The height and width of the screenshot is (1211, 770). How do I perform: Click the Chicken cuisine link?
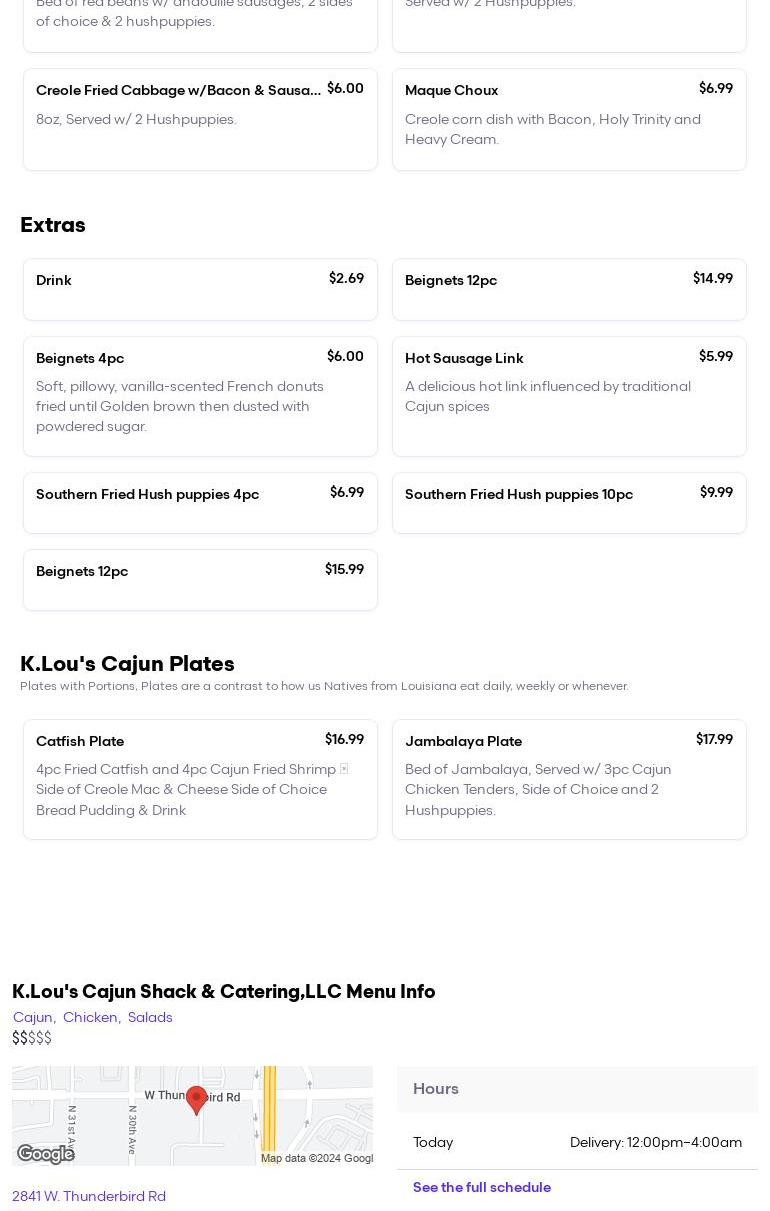click(90, 1017)
